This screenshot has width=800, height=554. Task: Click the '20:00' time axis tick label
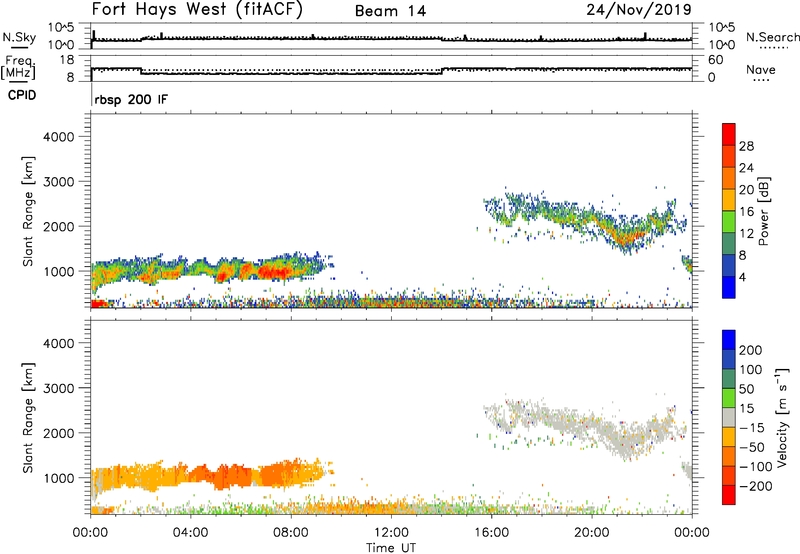pos(592,533)
